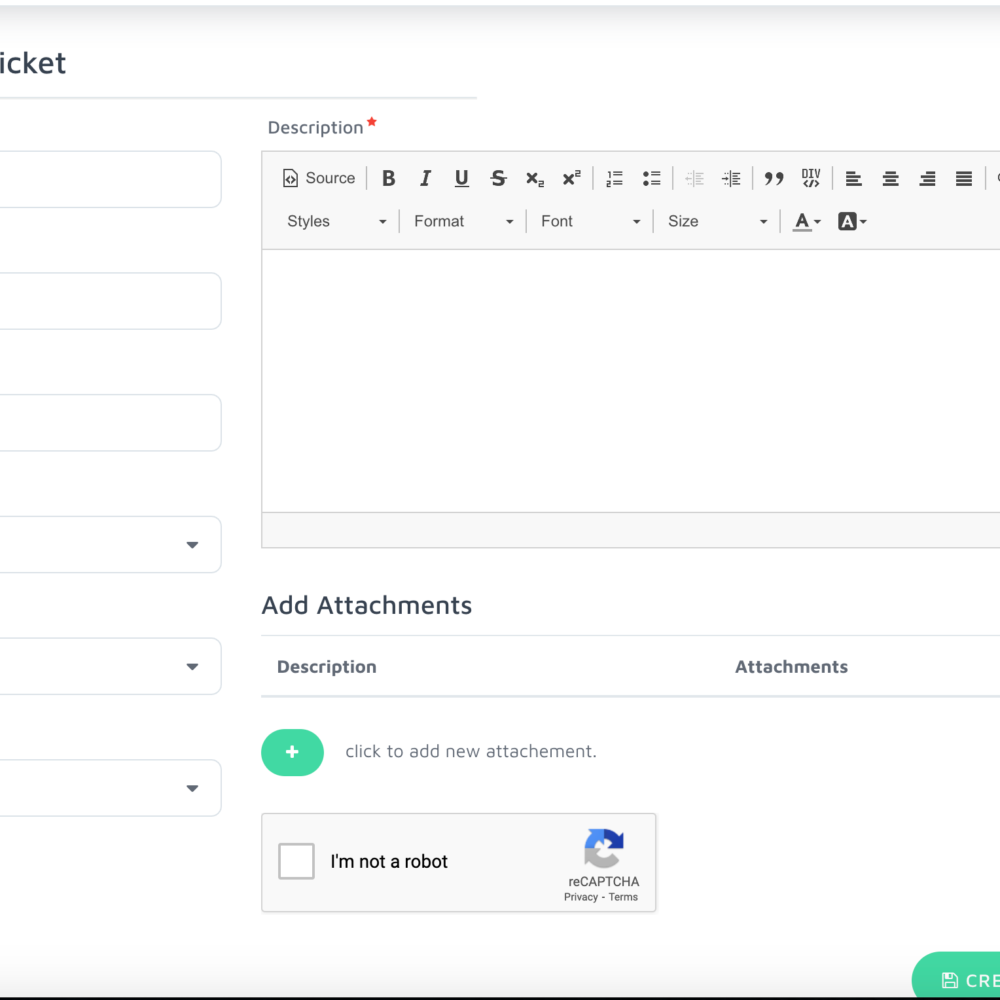This screenshot has width=1000, height=1000.
Task: Justify the description text
Action: [x=963, y=178]
